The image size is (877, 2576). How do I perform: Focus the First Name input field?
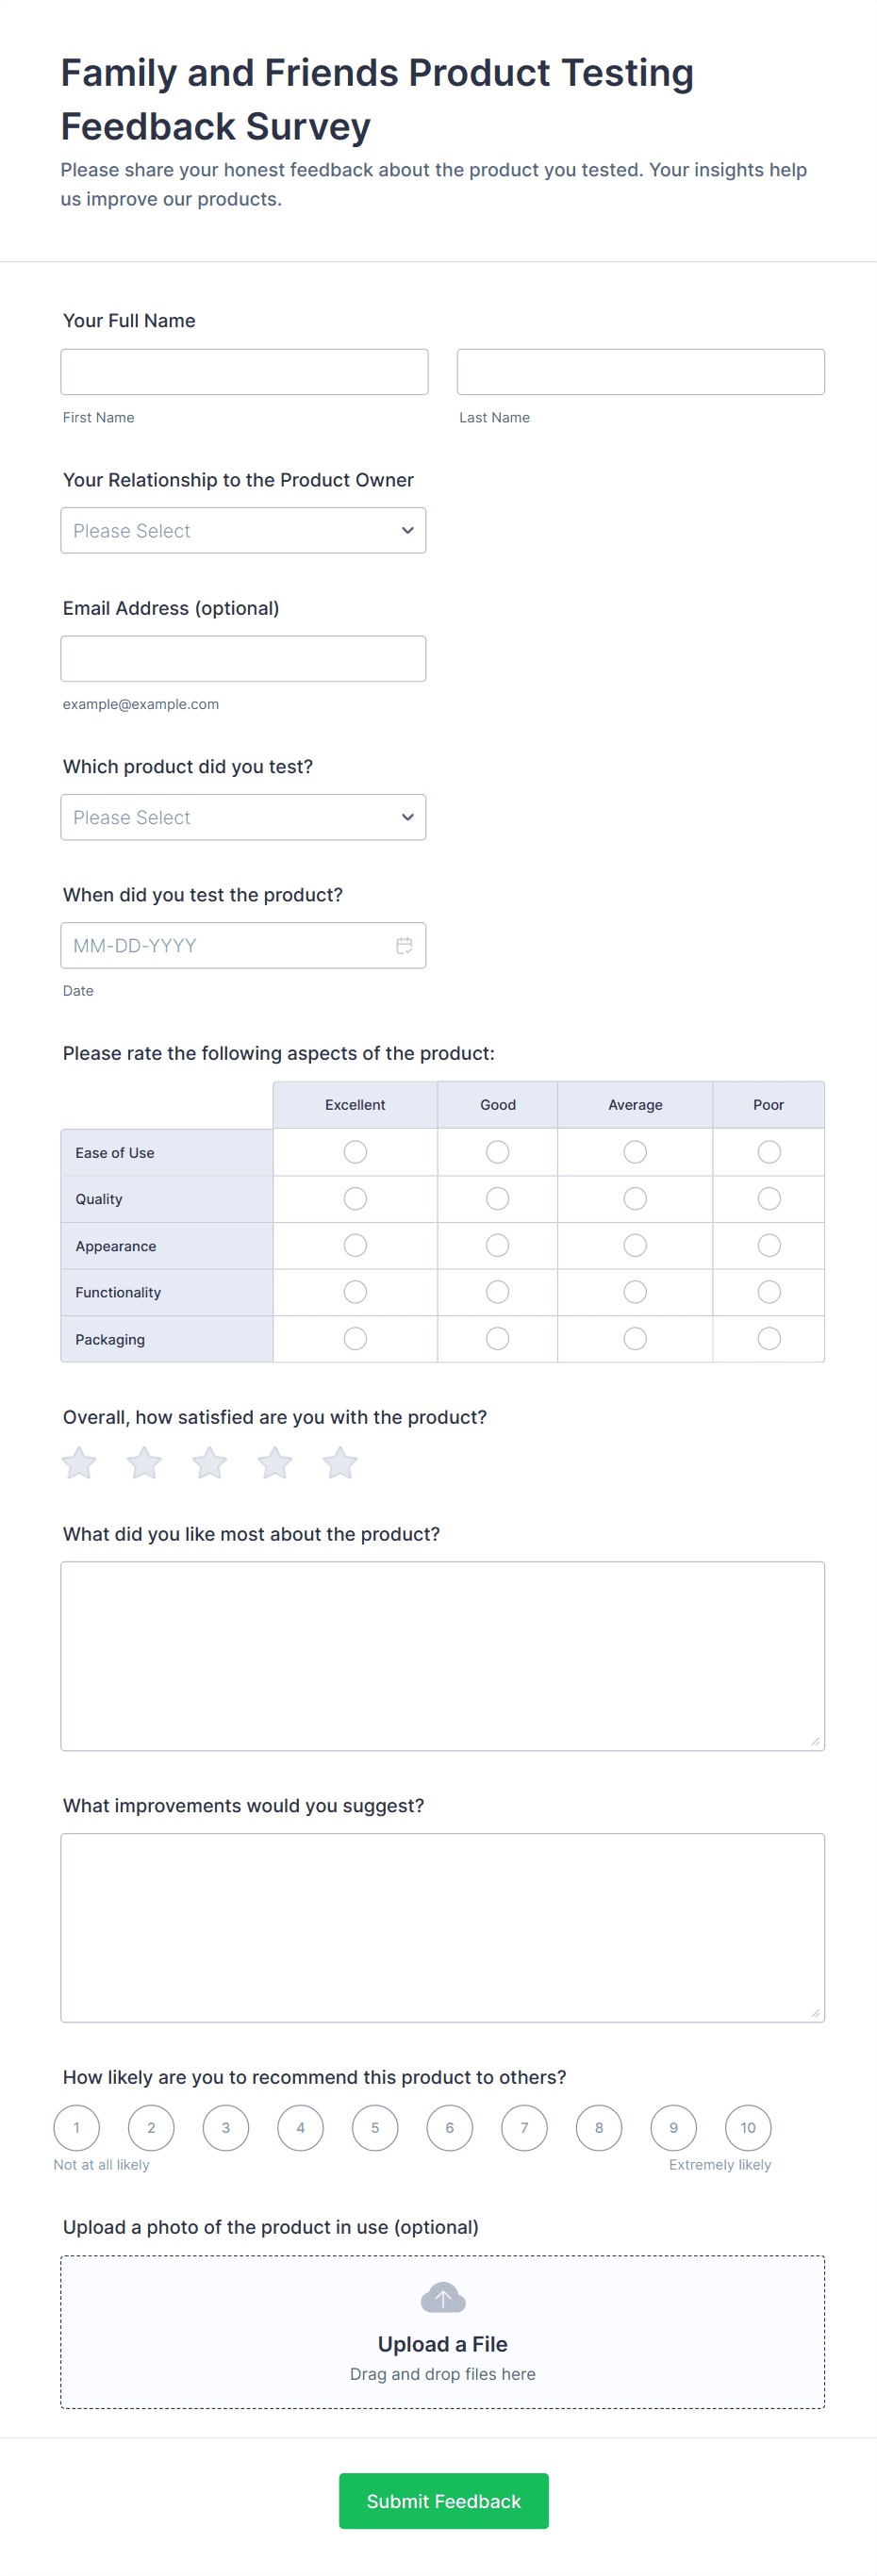click(x=244, y=372)
